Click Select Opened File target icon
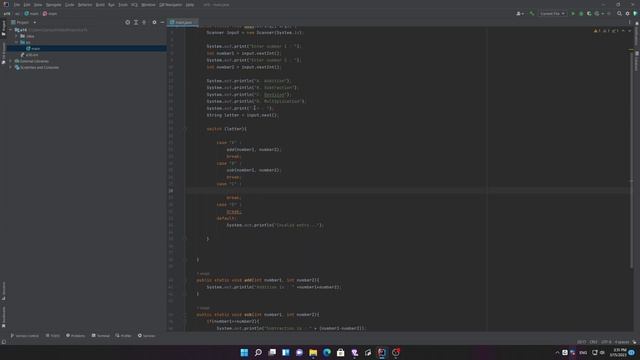This screenshot has height=360, width=640. click(128, 22)
